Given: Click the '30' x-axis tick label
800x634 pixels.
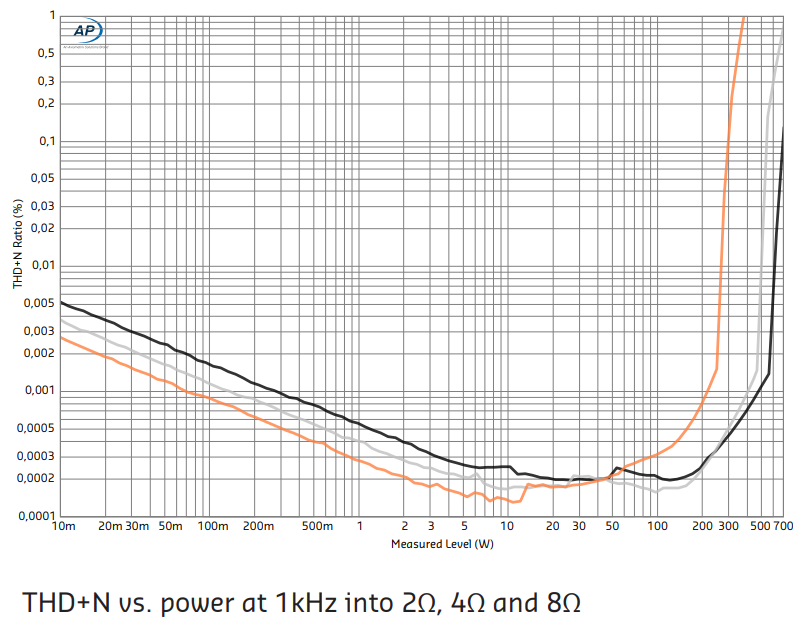Looking at the screenshot, I should (x=579, y=526).
